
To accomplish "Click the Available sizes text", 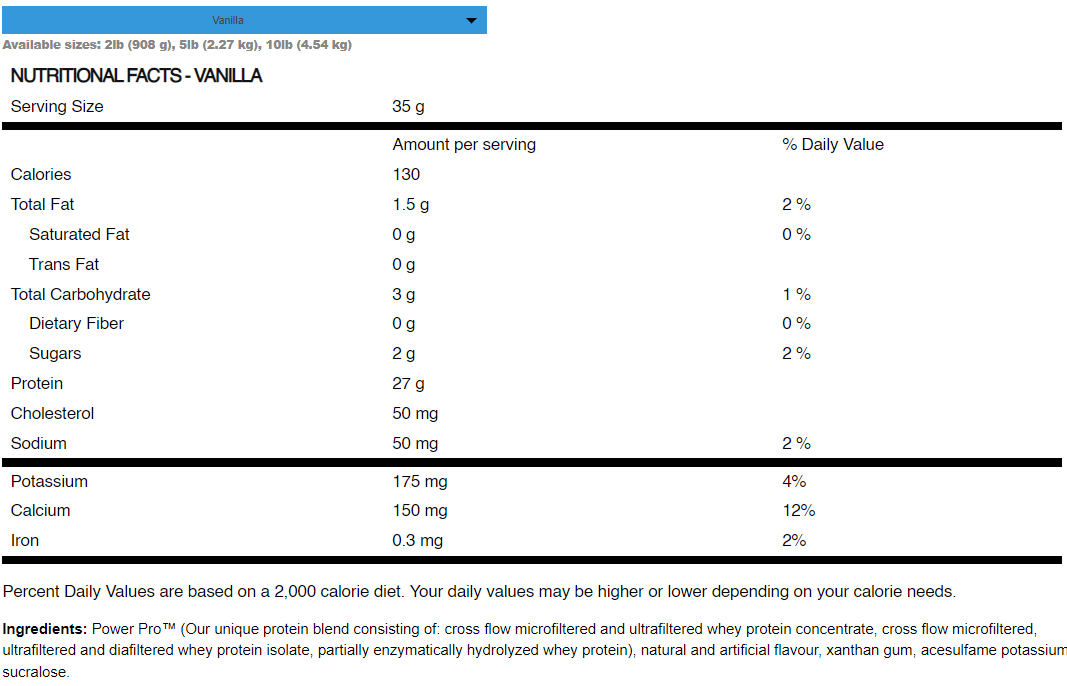I will pos(177,45).
